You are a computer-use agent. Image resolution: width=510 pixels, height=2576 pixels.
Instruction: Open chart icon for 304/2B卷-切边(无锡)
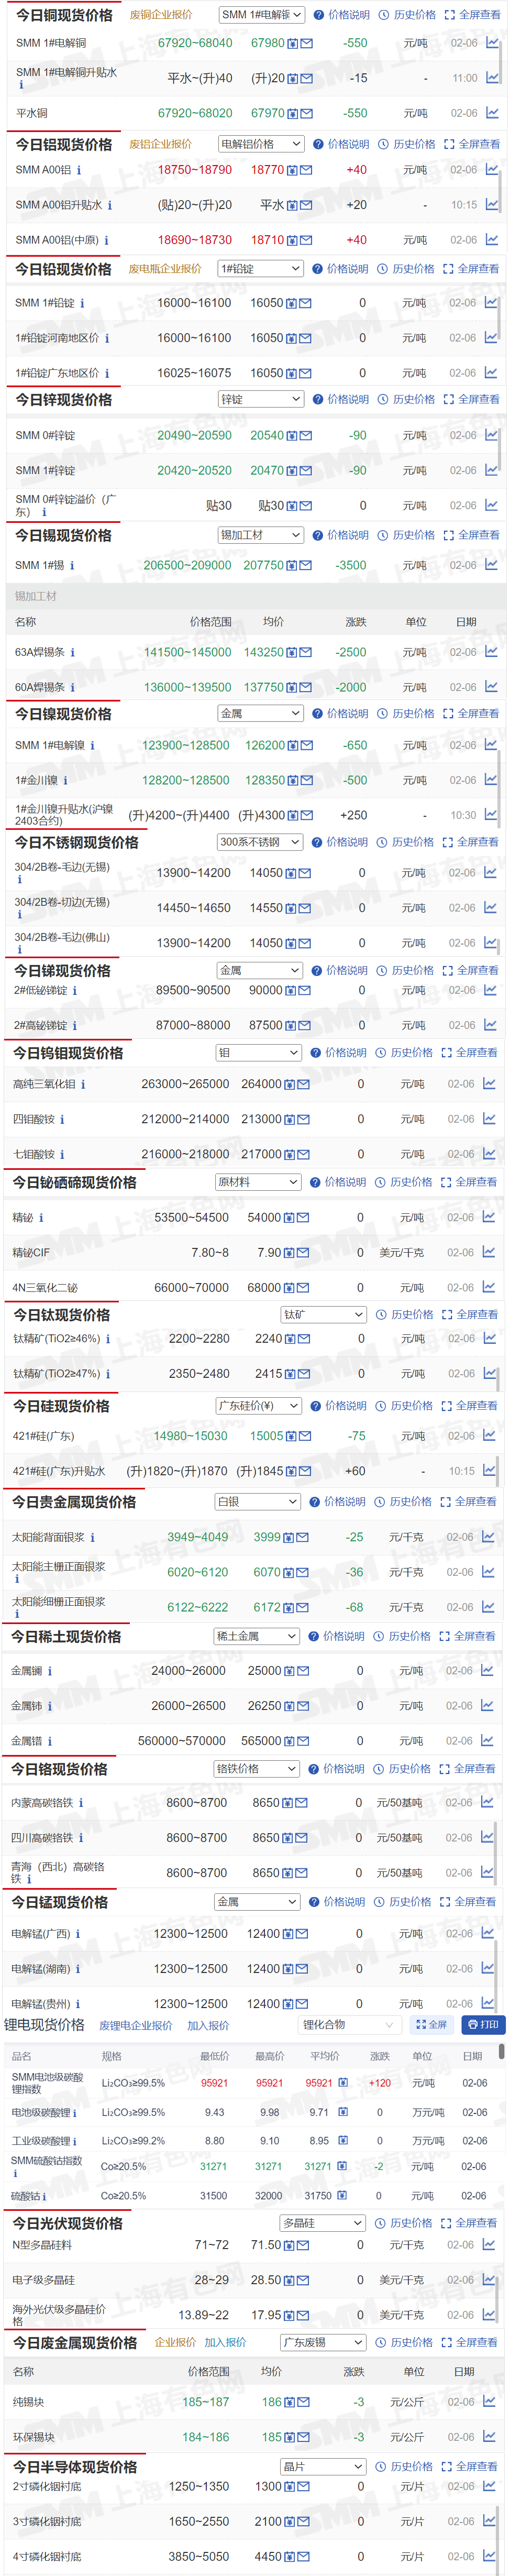(x=490, y=908)
